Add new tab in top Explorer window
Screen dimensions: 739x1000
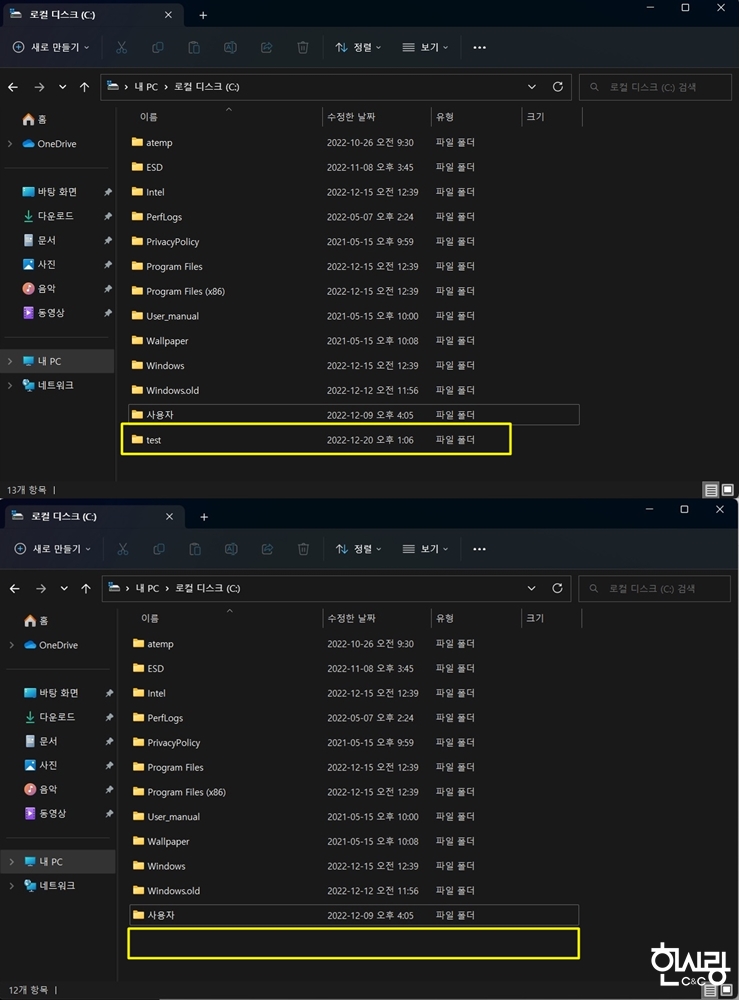[203, 15]
